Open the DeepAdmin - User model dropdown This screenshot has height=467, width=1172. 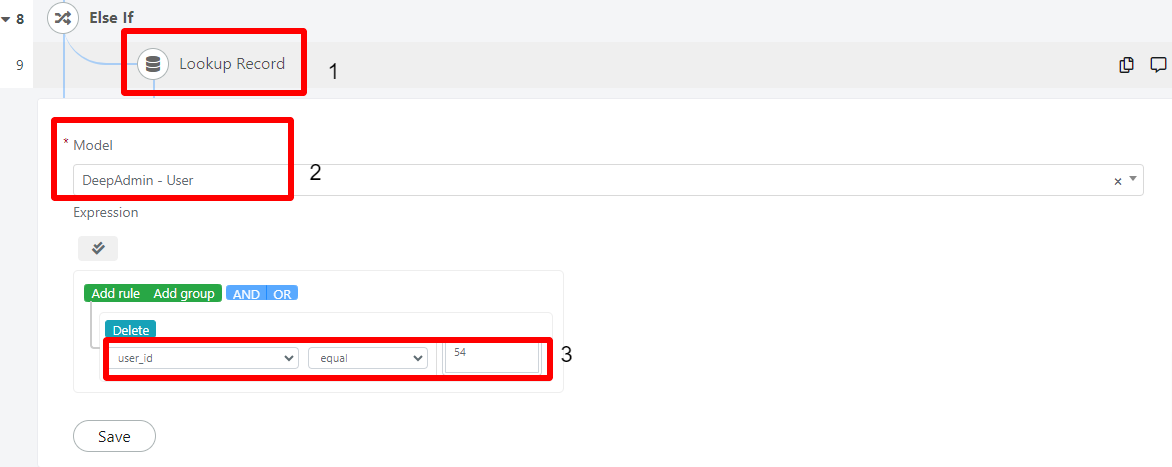[608, 180]
